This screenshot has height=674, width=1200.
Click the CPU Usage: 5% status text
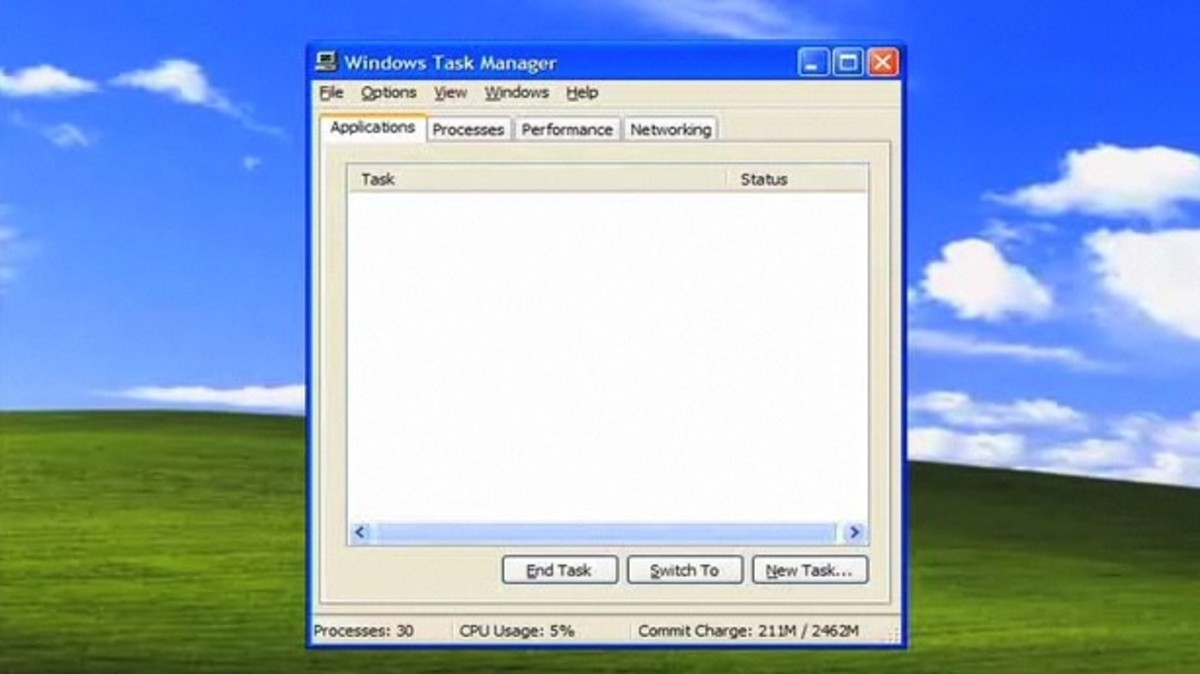(517, 631)
